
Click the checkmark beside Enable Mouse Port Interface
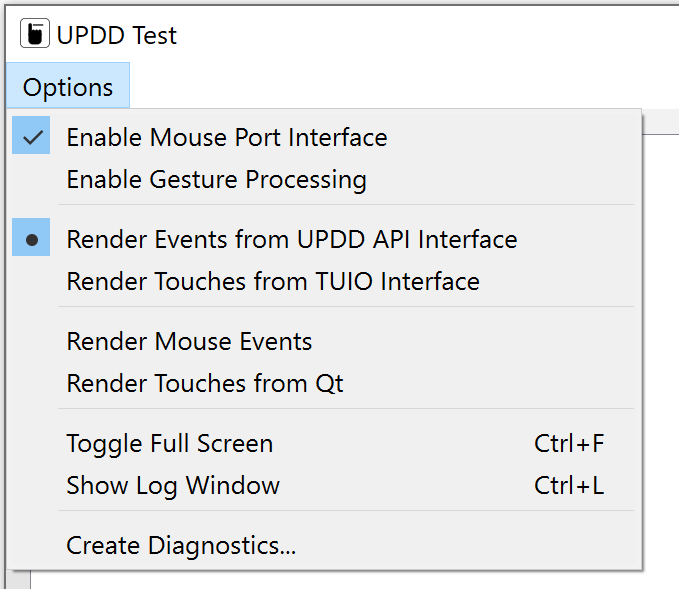click(x=31, y=135)
